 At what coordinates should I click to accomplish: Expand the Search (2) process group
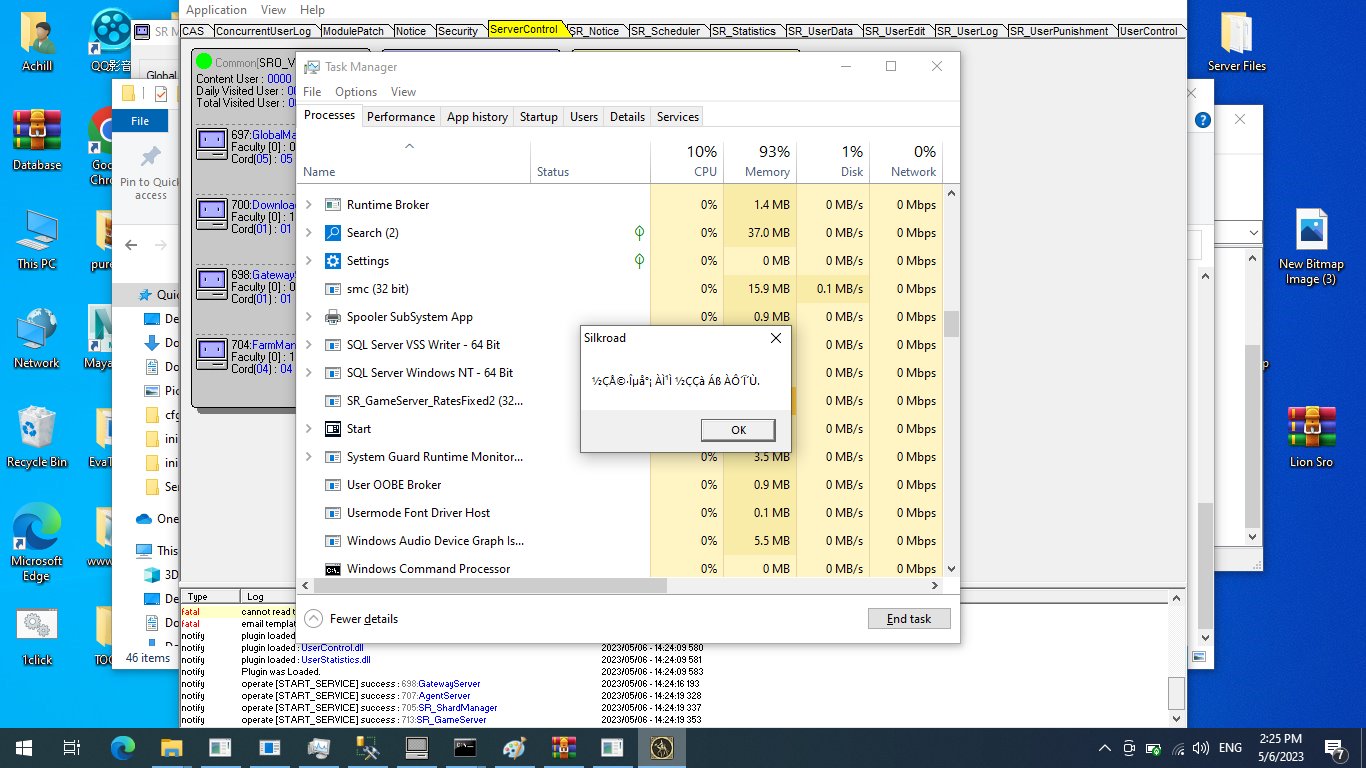(x=309, y=233)
